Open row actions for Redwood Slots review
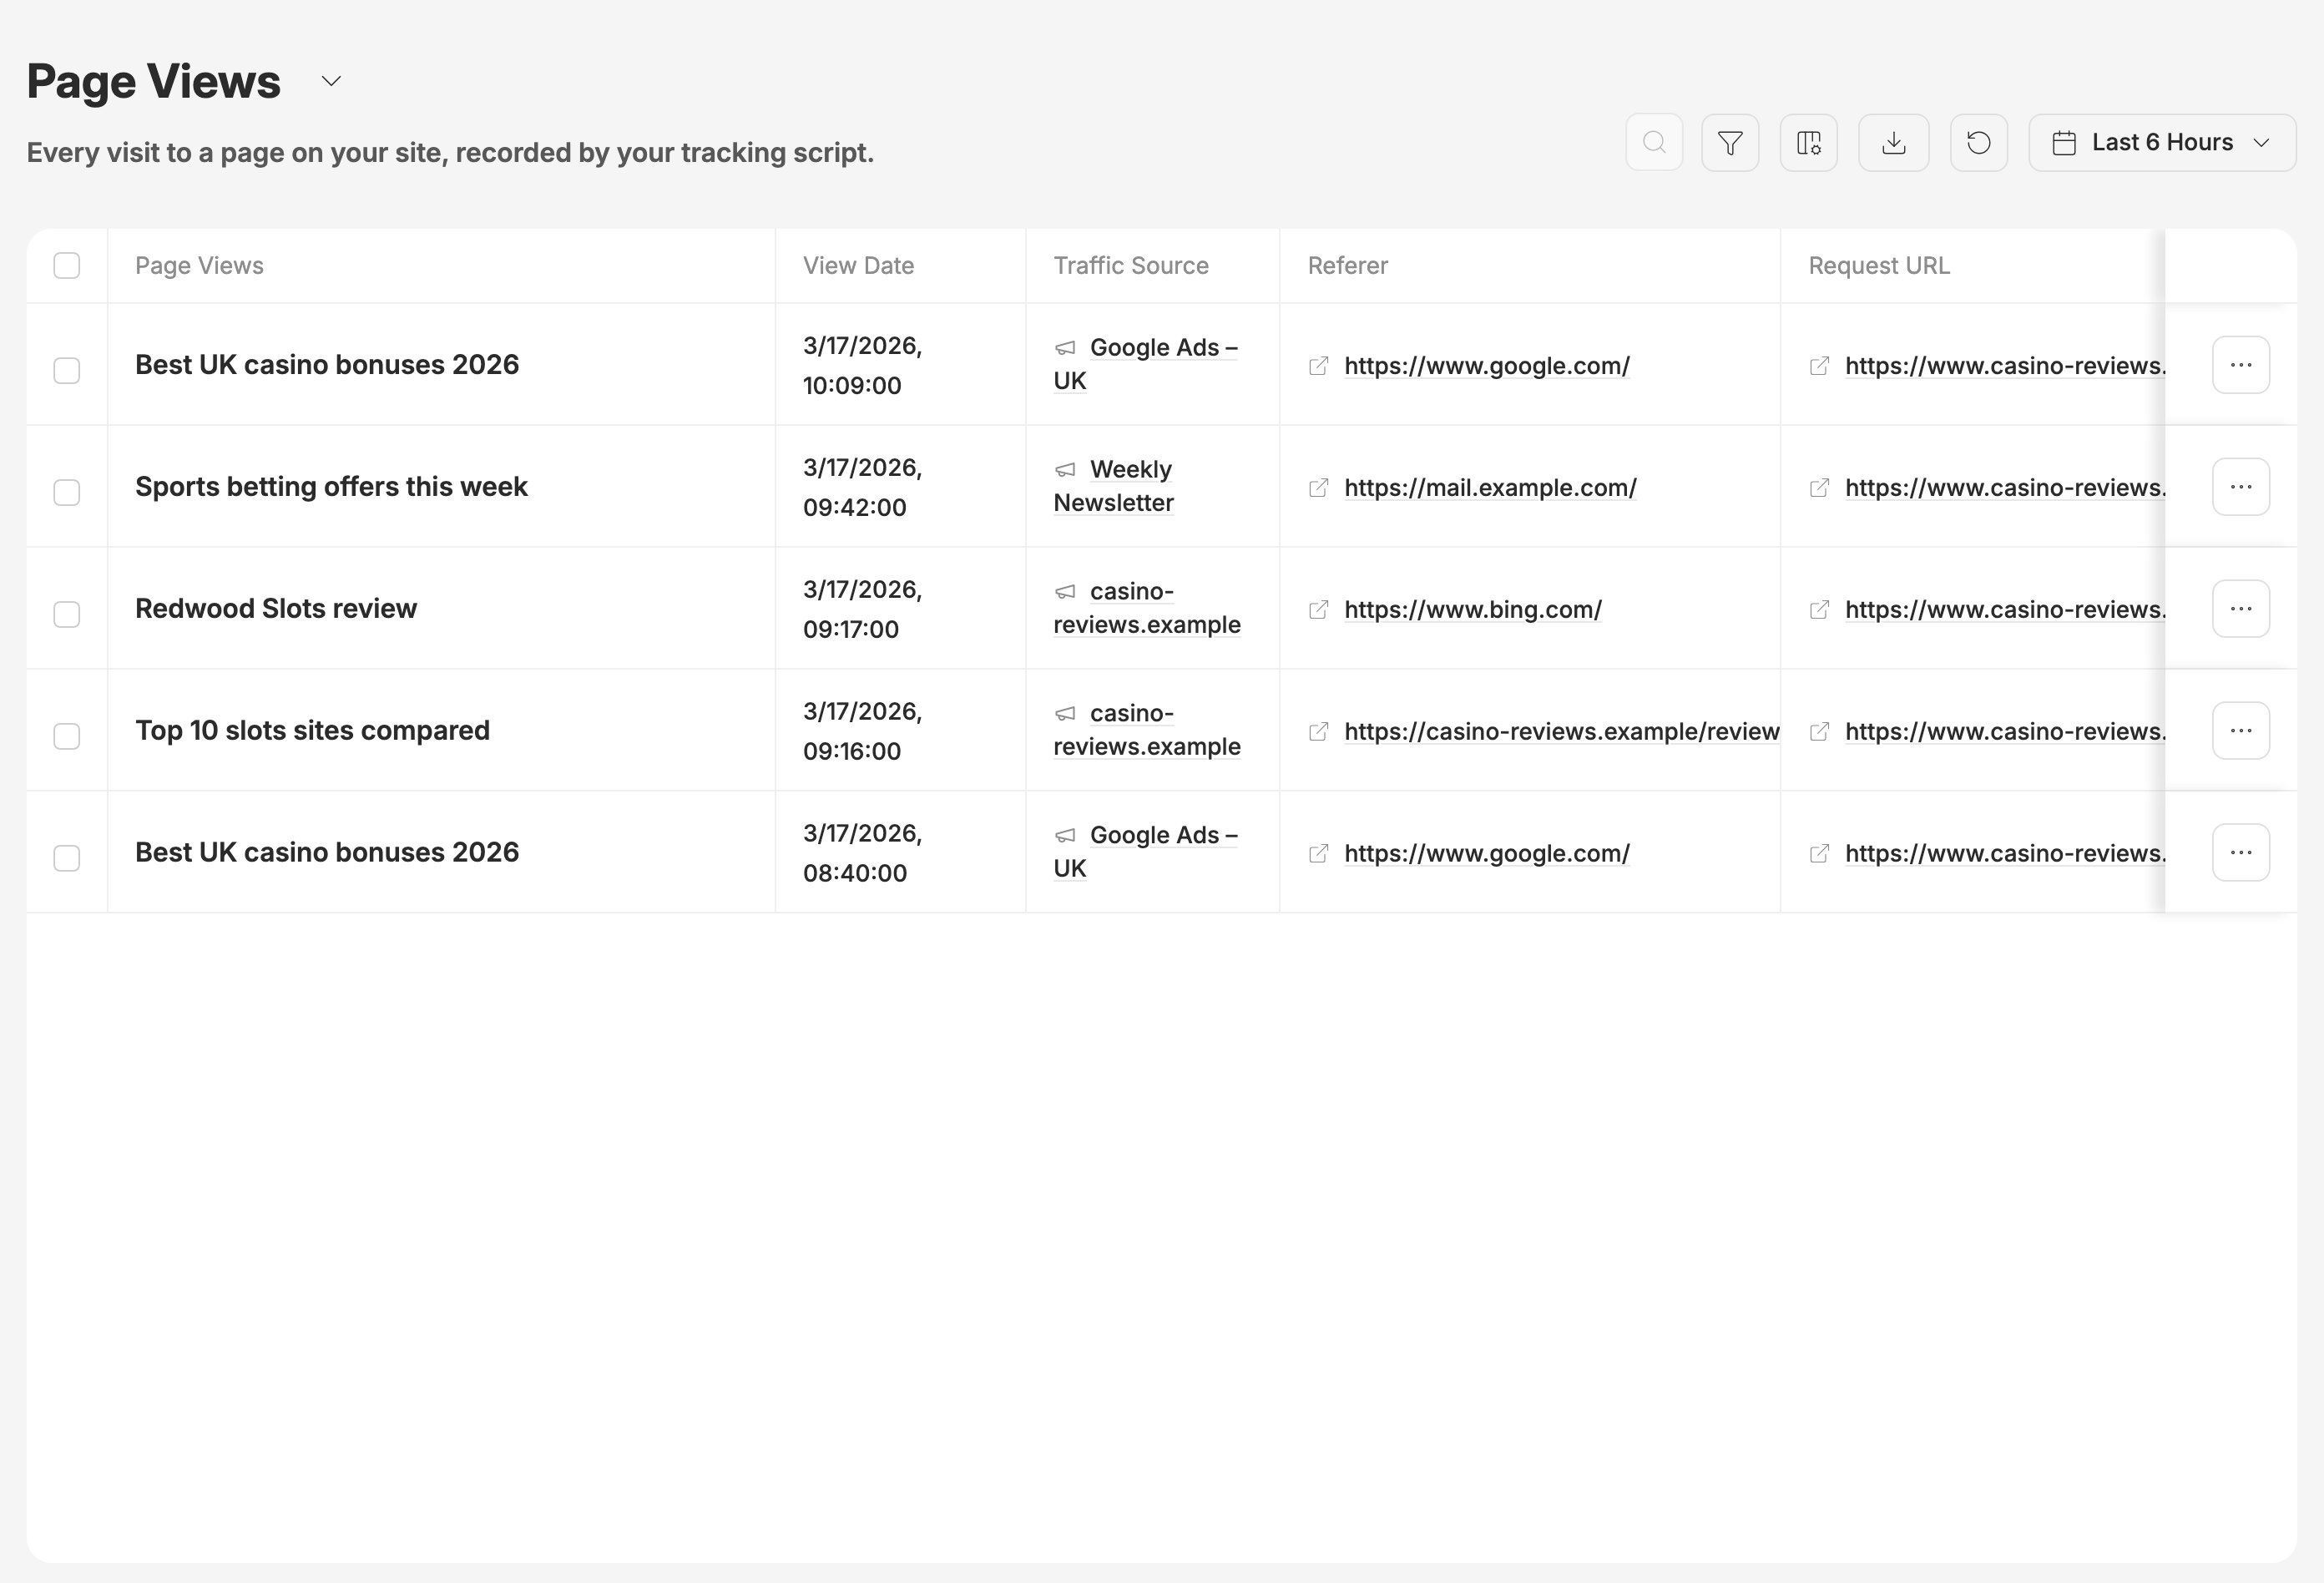This screenshot has height=1583, width=2324. (x=2240, y=609)
